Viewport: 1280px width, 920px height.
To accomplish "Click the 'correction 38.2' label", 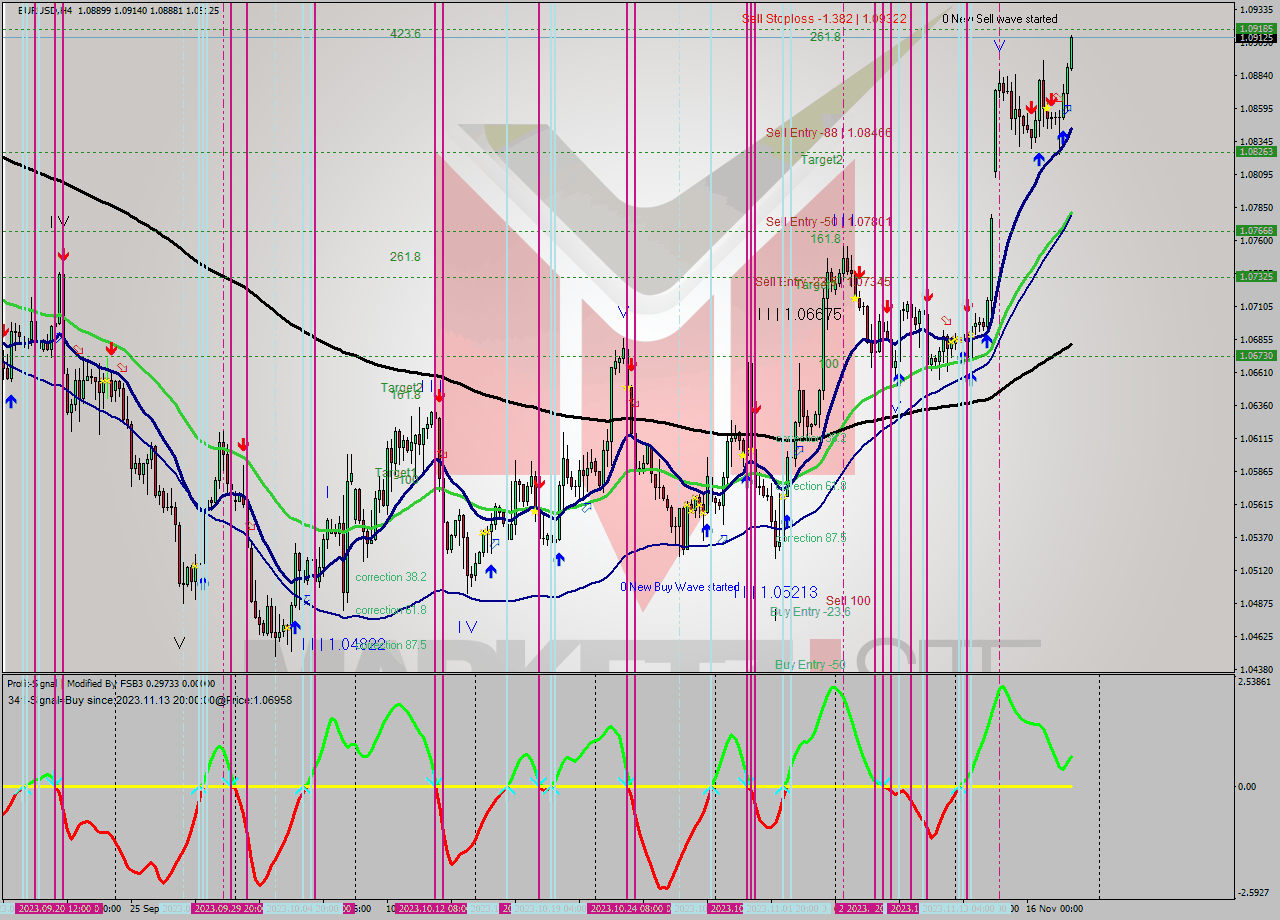I will [x=391, y=577].
